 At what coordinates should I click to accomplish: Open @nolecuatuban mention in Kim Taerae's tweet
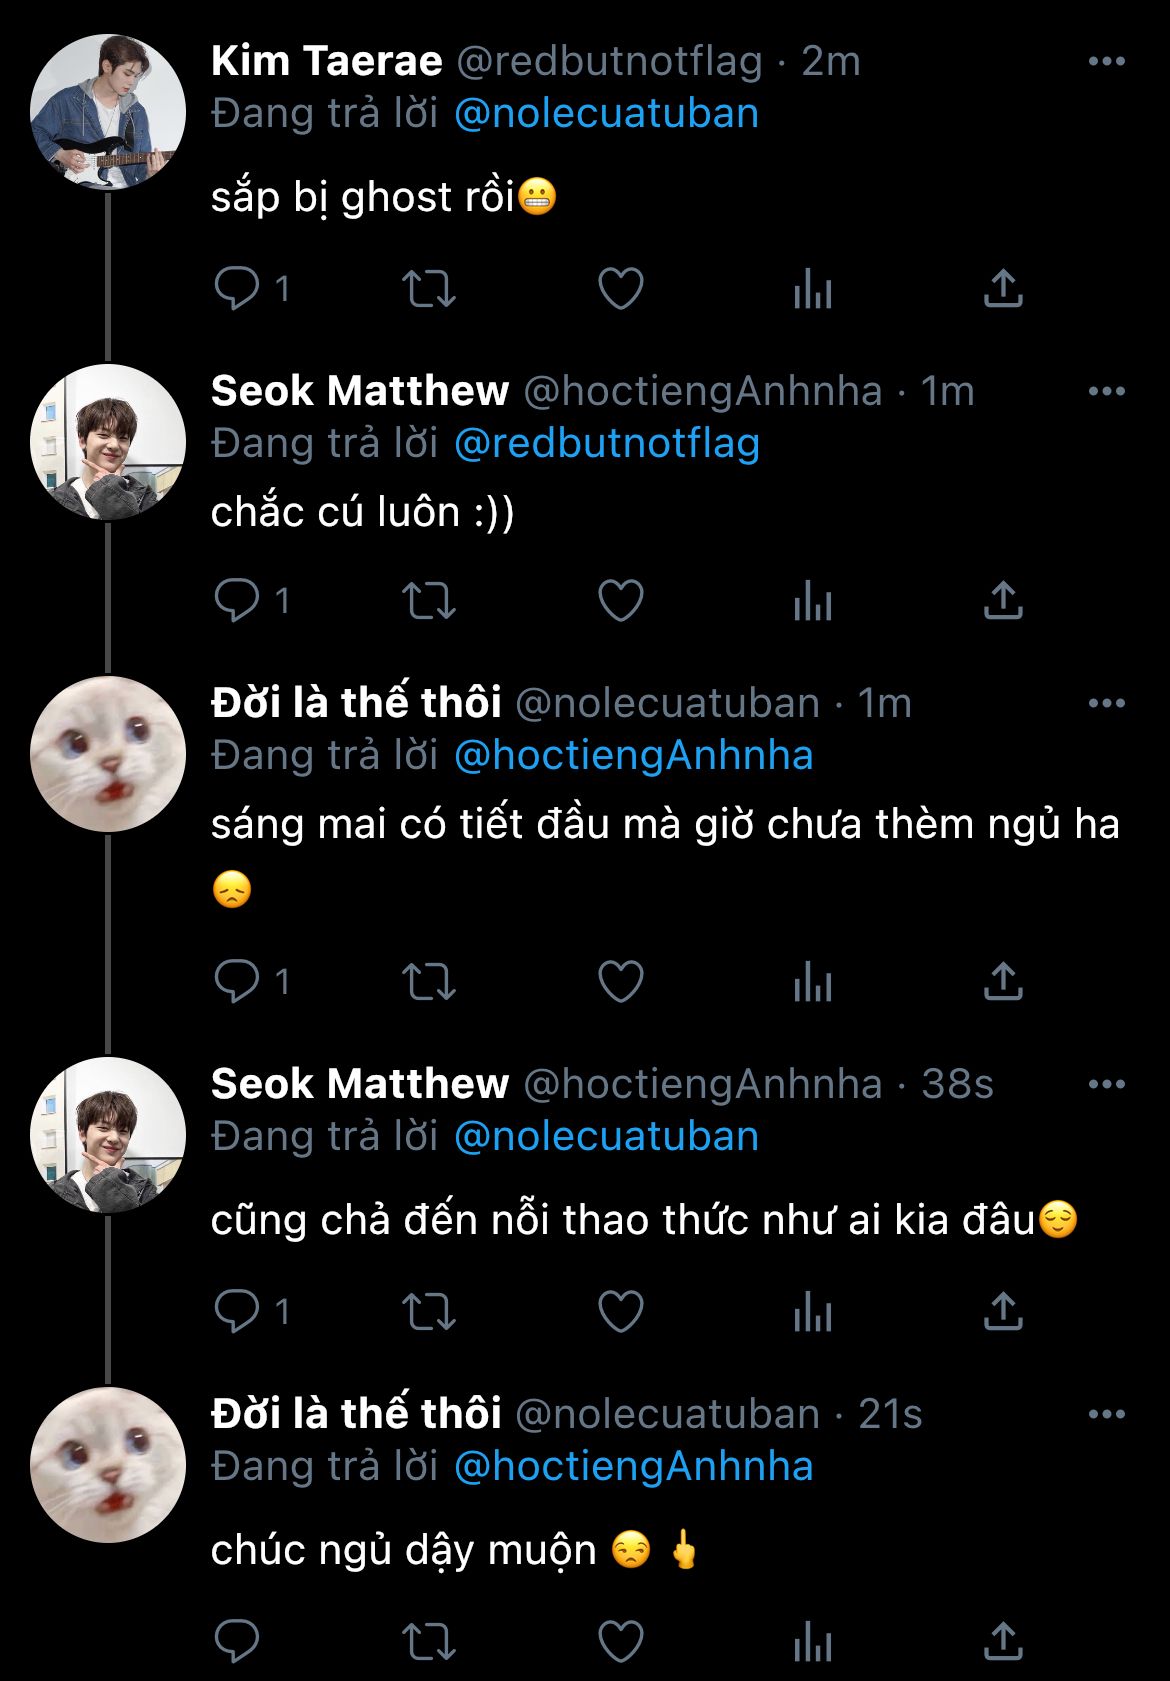606,114
